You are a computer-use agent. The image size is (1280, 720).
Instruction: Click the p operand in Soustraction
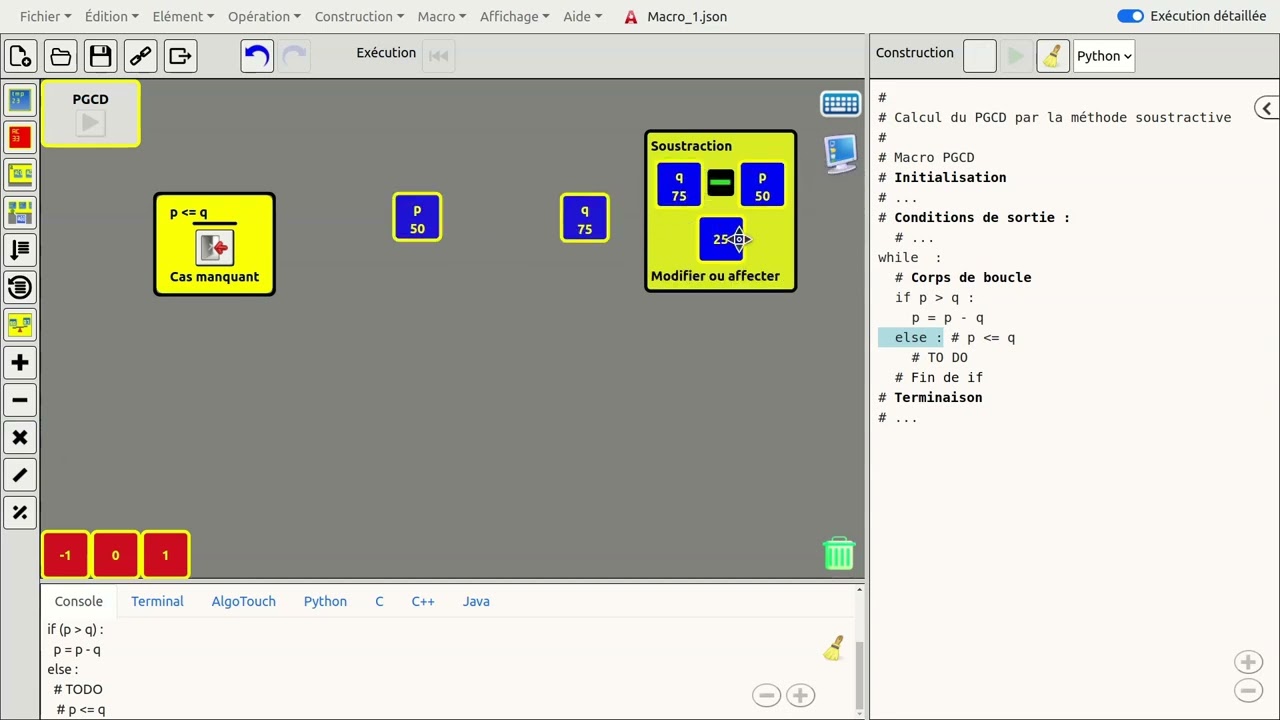click(x=762, y=186)
